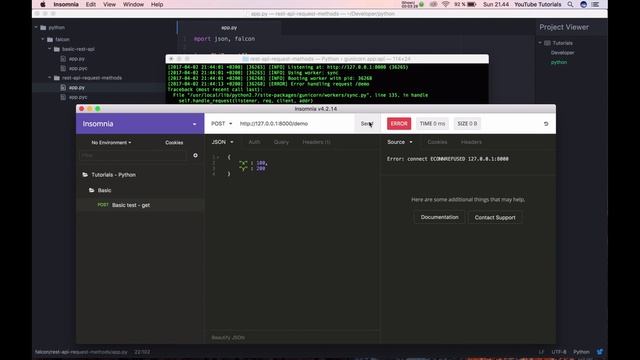
Task: Open the response history icon
Action: coord(546,124)
